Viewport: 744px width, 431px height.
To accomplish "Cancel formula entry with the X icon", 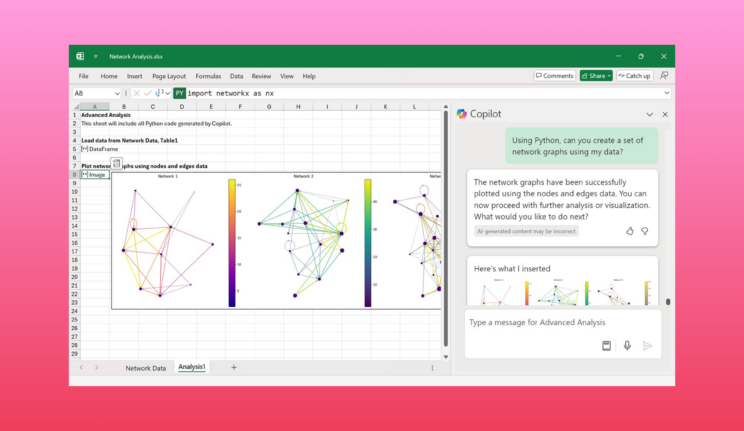I will pyautogui.click(x=137, y=94).
